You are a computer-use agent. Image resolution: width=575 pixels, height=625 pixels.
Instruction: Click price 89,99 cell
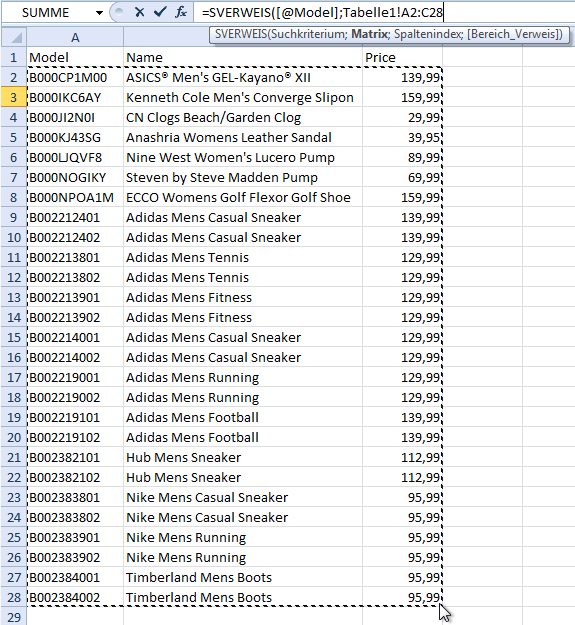pyautogui.click(x=402, y=157)
